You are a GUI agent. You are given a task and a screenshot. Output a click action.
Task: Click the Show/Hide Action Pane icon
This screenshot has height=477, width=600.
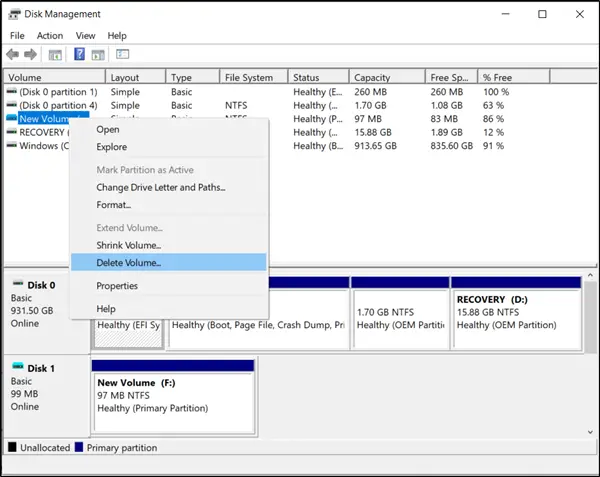(99, 54)
